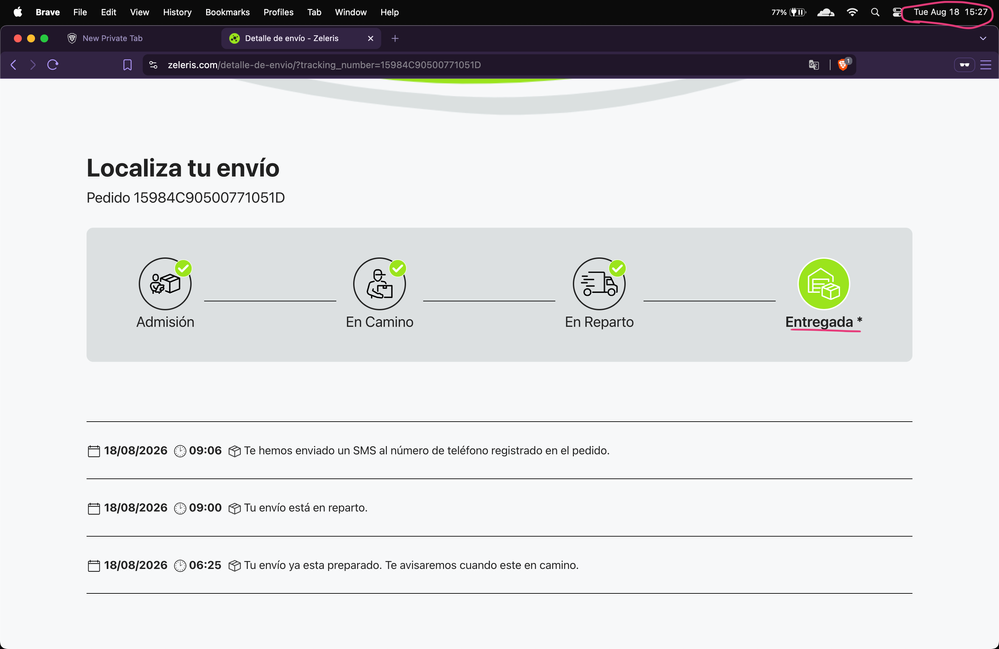Click the Localiza tu envío heading
This screenshot has height=649, width=999.
click(183, 168)
